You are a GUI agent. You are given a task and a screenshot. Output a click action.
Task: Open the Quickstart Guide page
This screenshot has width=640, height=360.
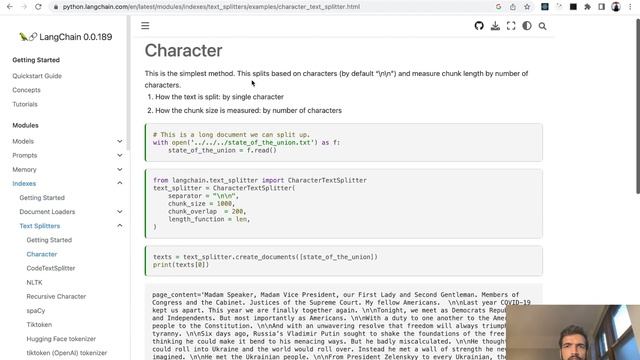37,76
